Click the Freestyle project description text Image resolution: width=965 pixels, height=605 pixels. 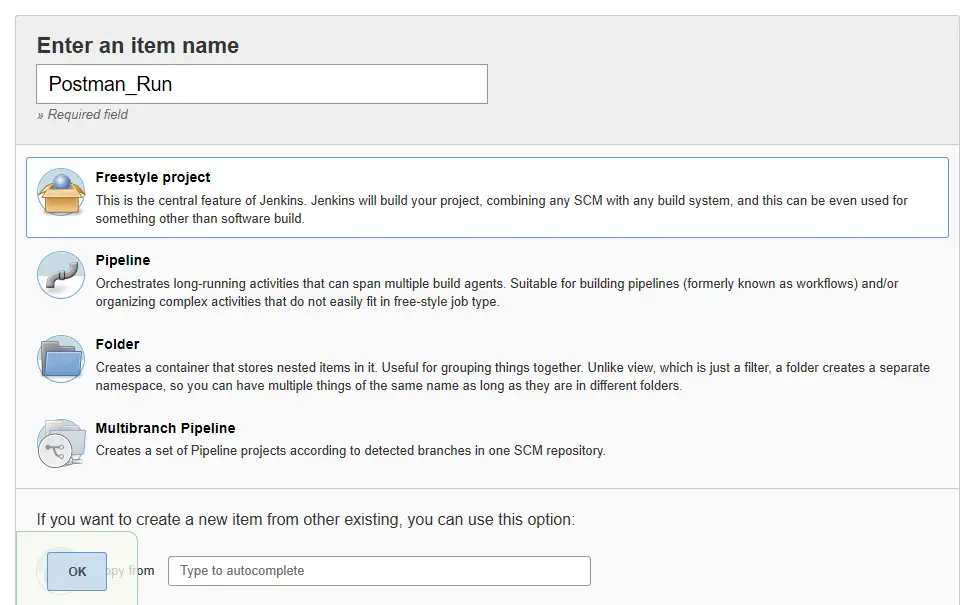[x=502, y=209]
